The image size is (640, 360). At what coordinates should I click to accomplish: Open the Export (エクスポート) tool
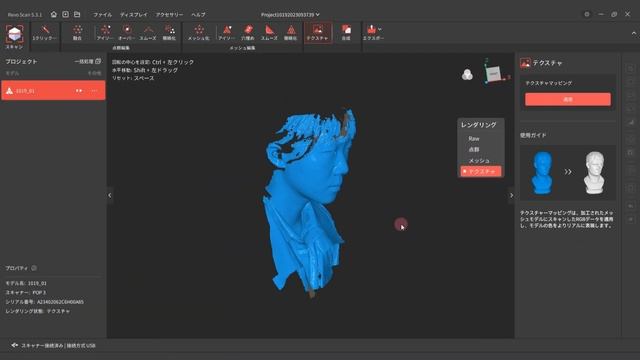[x=372, y=33]
